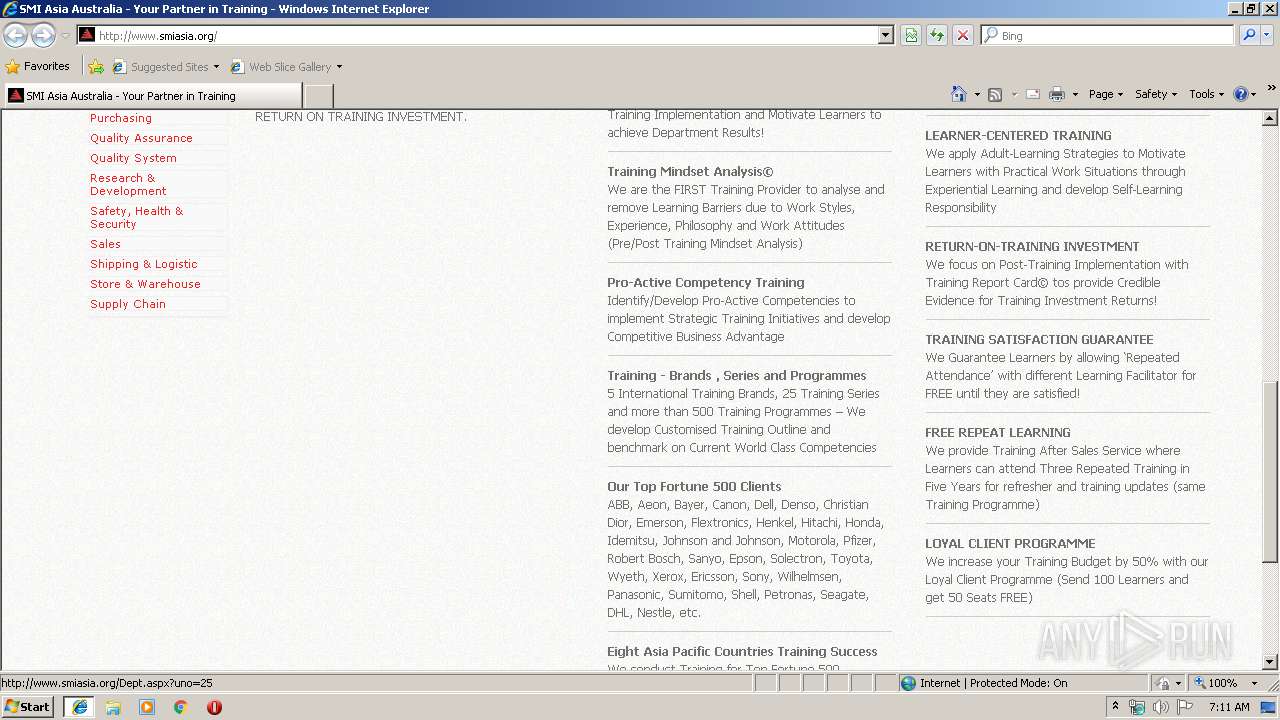Expand Web Slice Gallery dropdown
Image resolution: width=1280 pixels, height=720 pixels.
coord(339,67)
